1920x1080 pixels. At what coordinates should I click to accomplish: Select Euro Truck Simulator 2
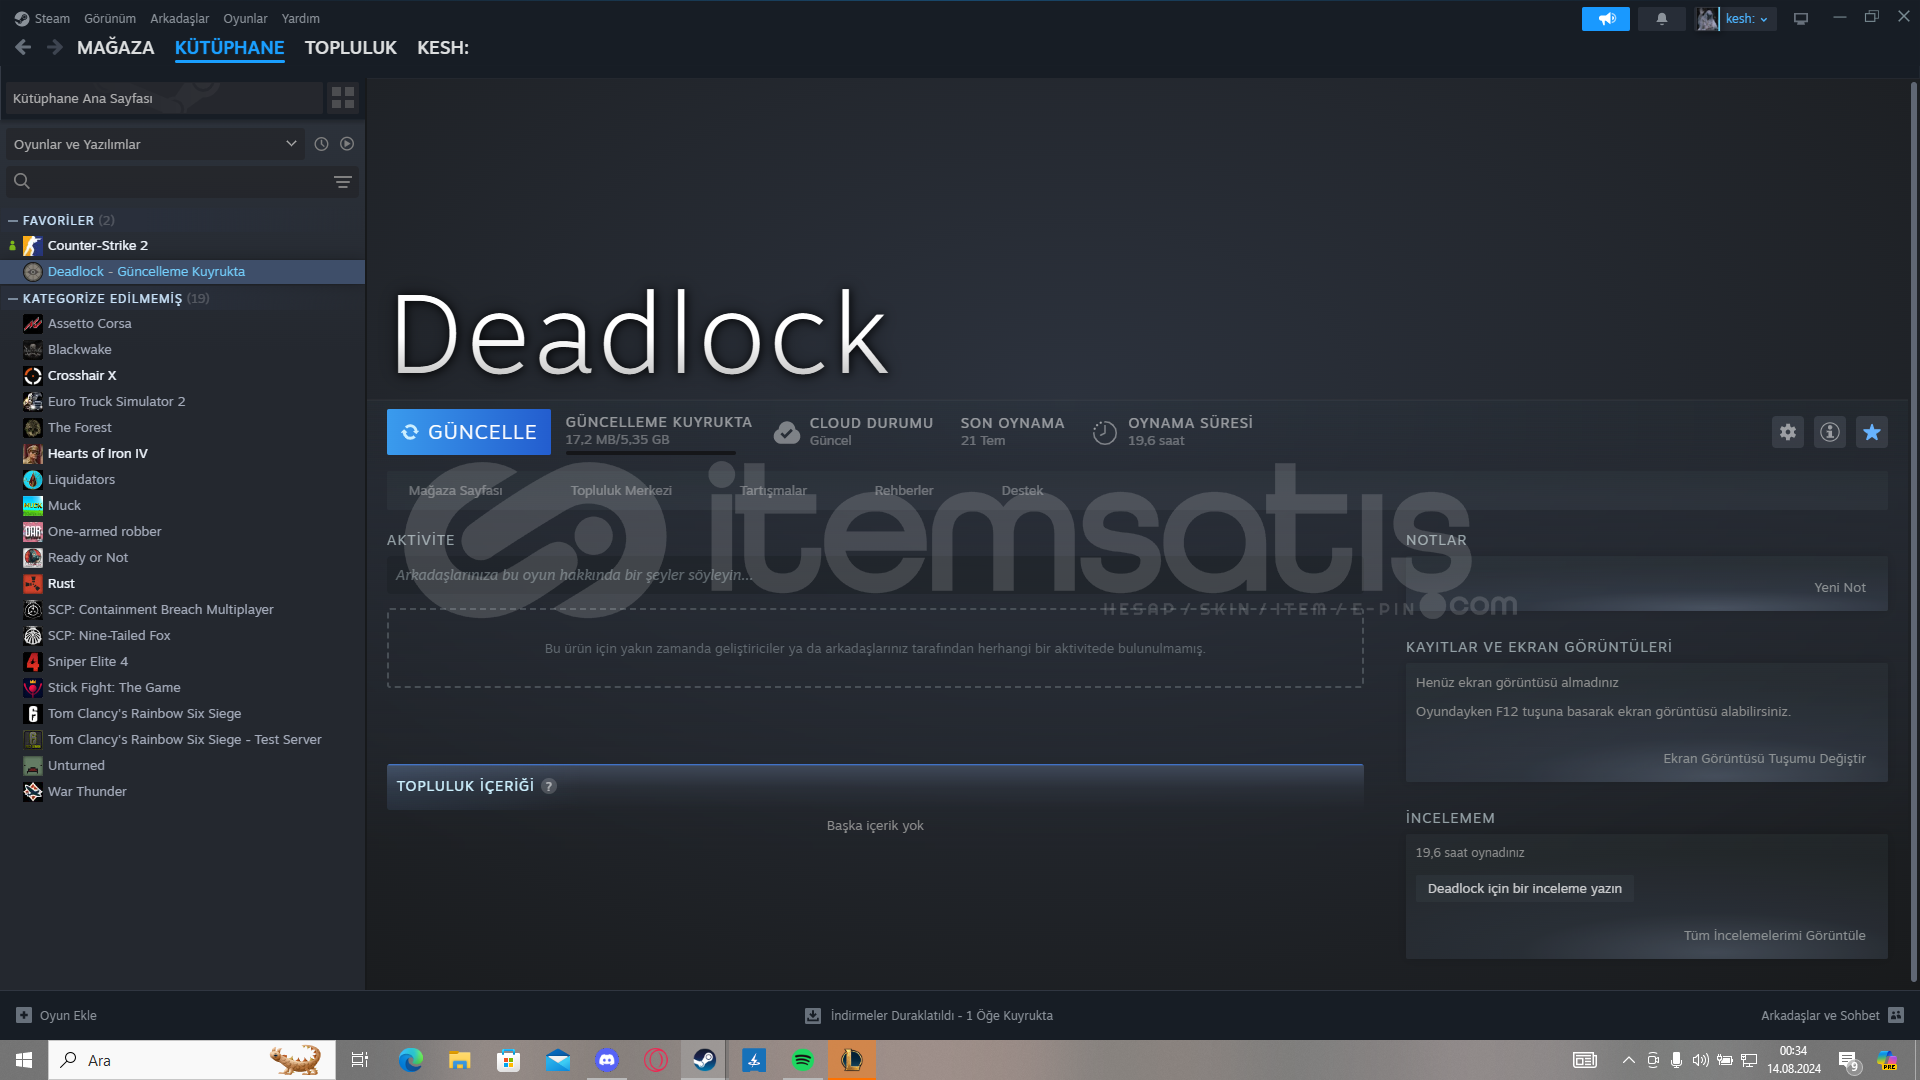coord(182,402)
